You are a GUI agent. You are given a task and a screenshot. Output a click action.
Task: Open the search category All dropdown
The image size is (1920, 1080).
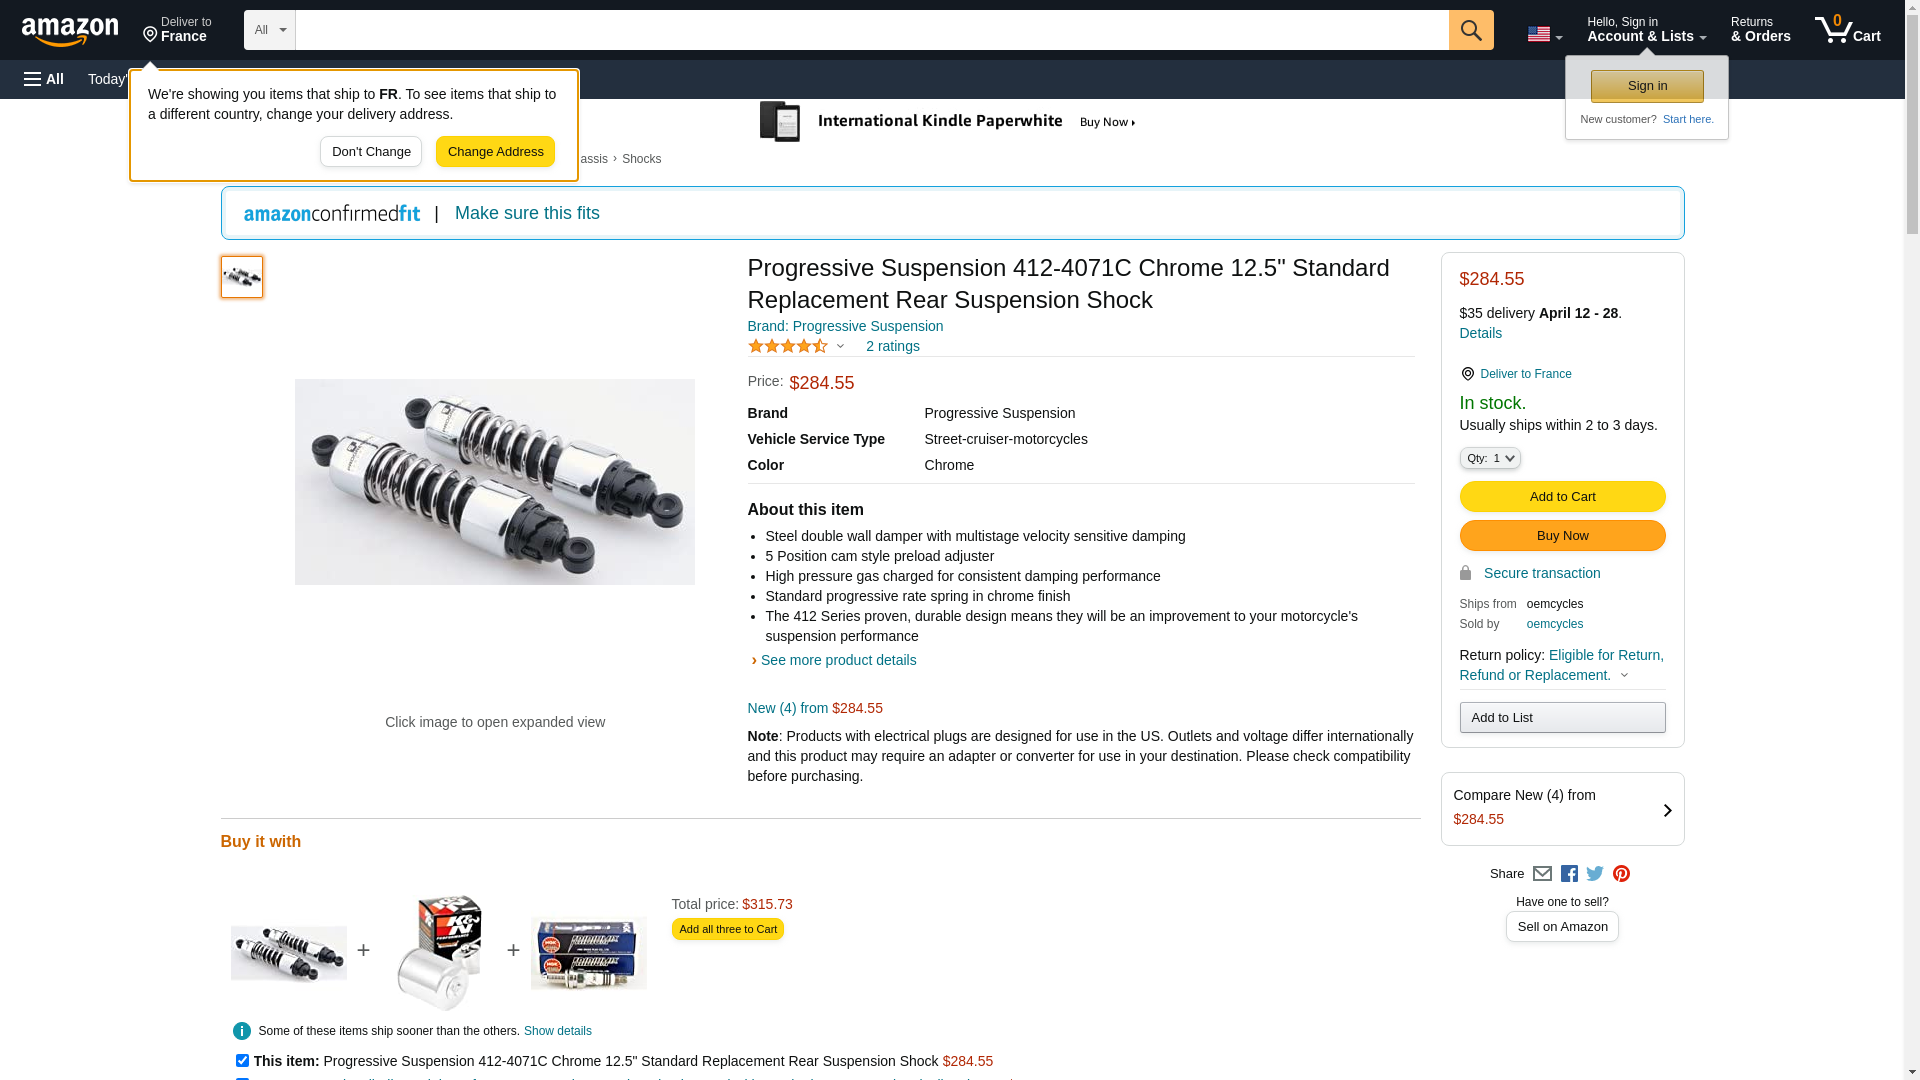[270, 30]
